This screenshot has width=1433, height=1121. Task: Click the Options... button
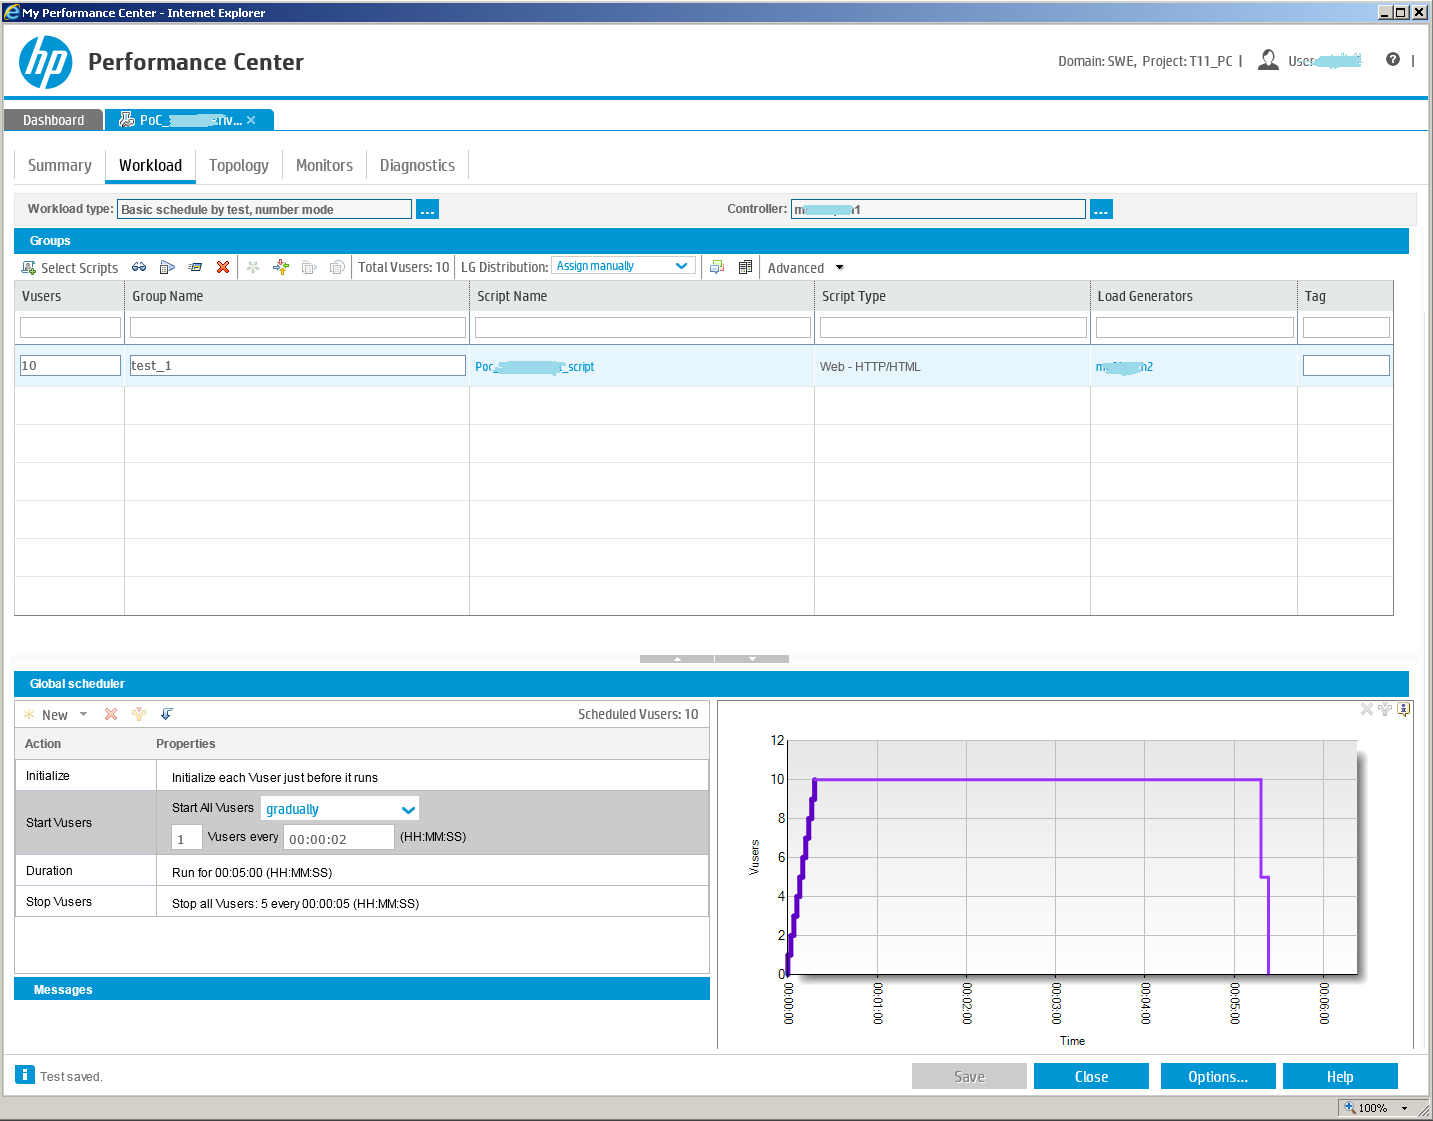pos(1217,1077)
